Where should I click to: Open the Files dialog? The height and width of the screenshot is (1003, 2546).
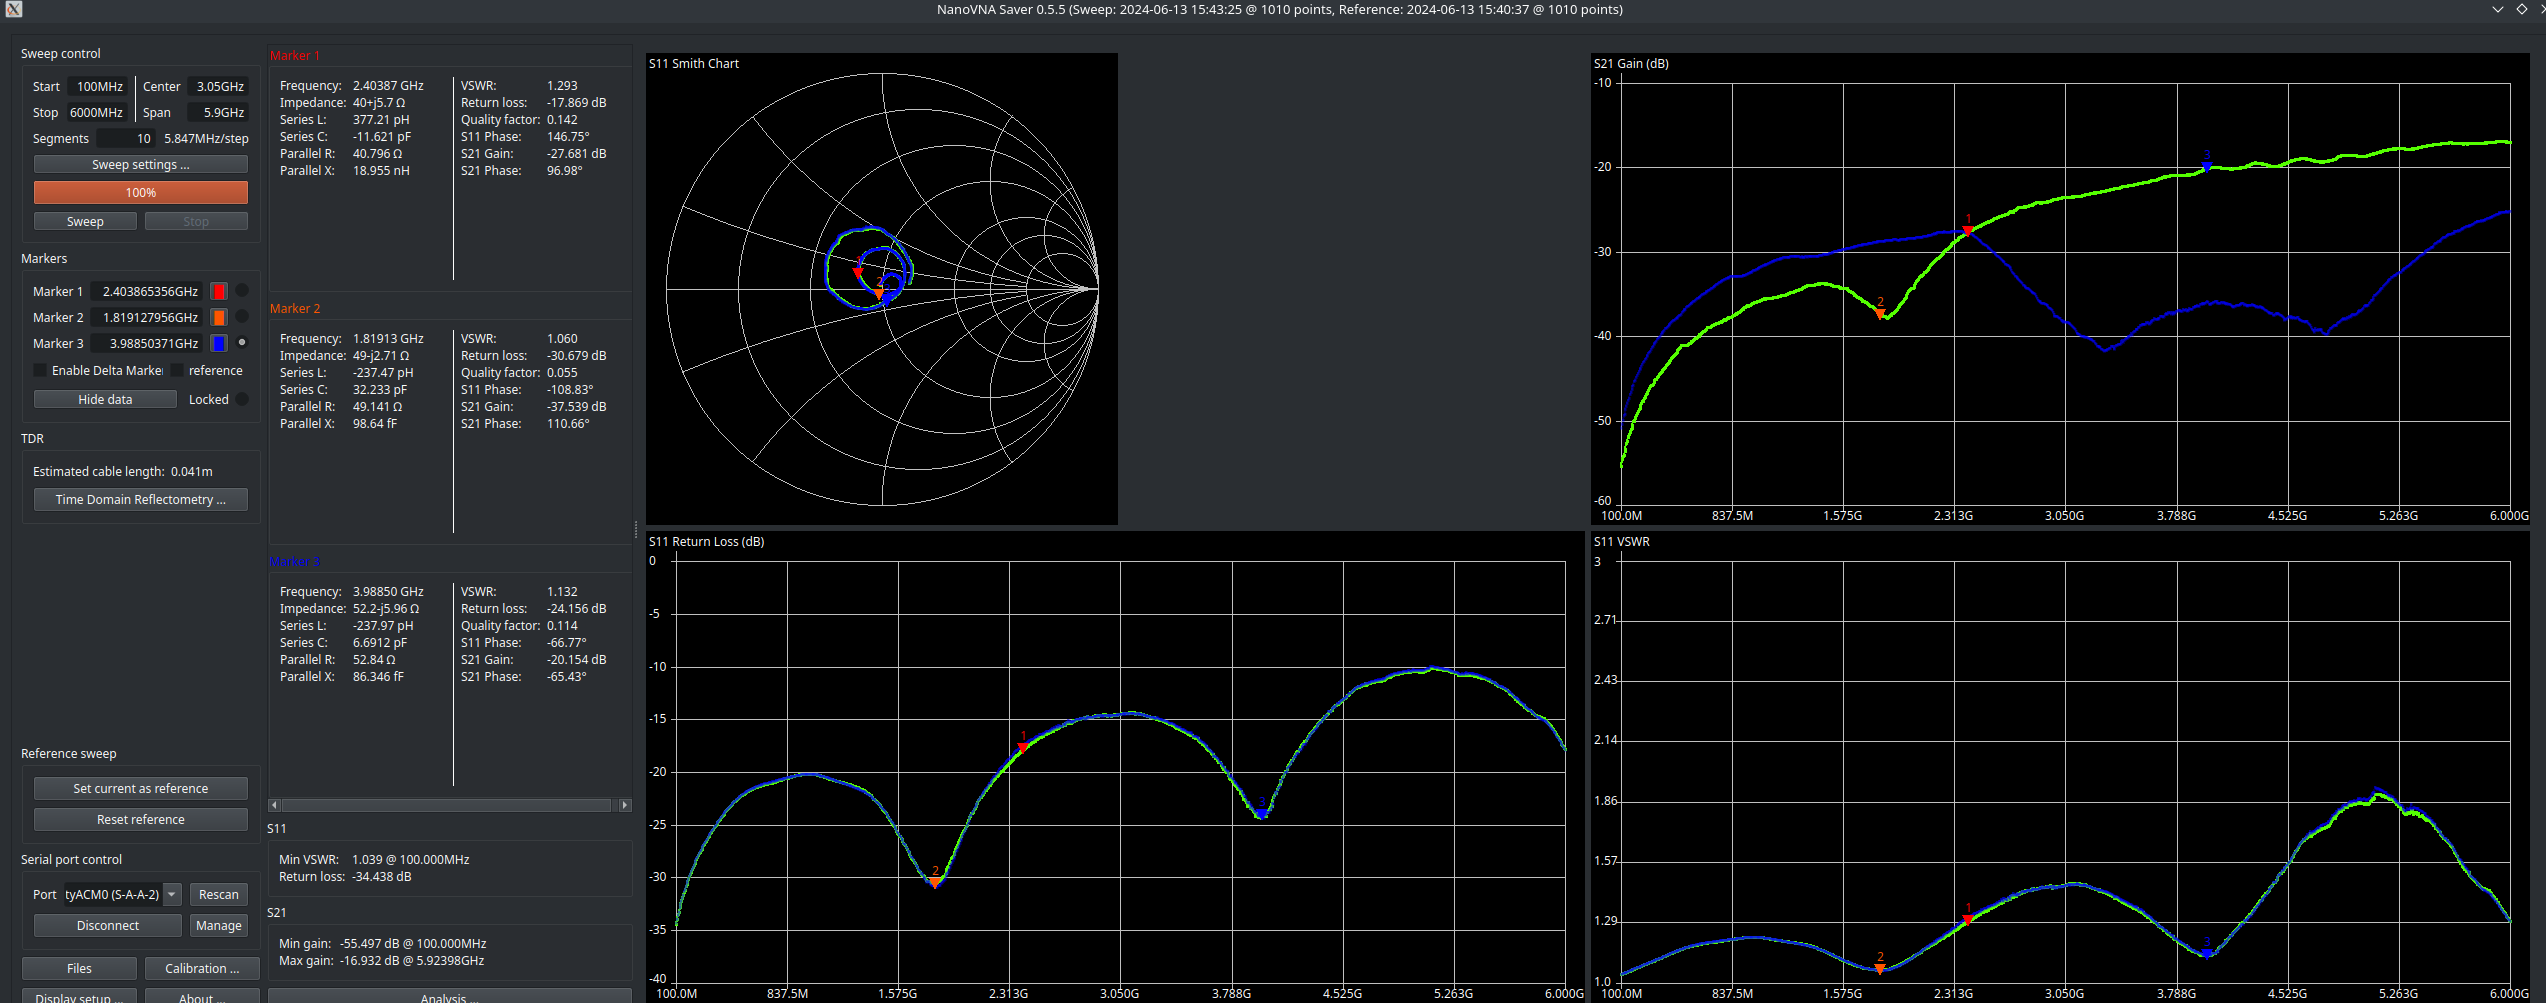pyautogui.click(x=79, y=968)
